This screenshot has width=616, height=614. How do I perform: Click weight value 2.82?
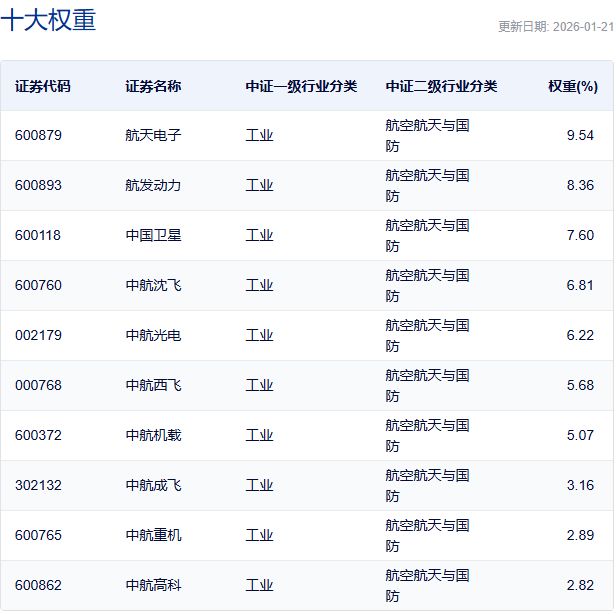click(580, 585)
